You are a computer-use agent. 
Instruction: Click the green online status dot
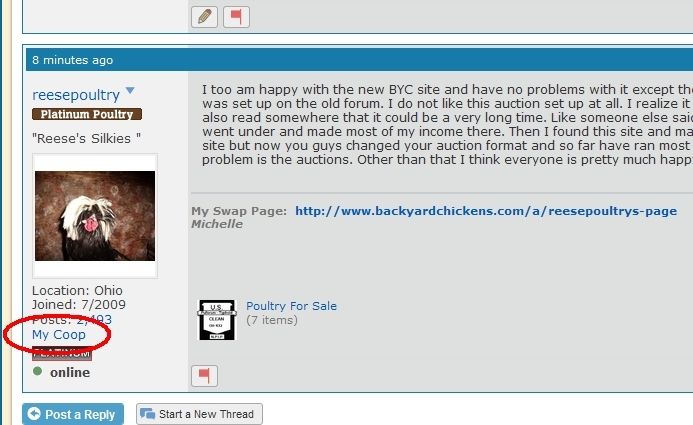coord(38,371)
